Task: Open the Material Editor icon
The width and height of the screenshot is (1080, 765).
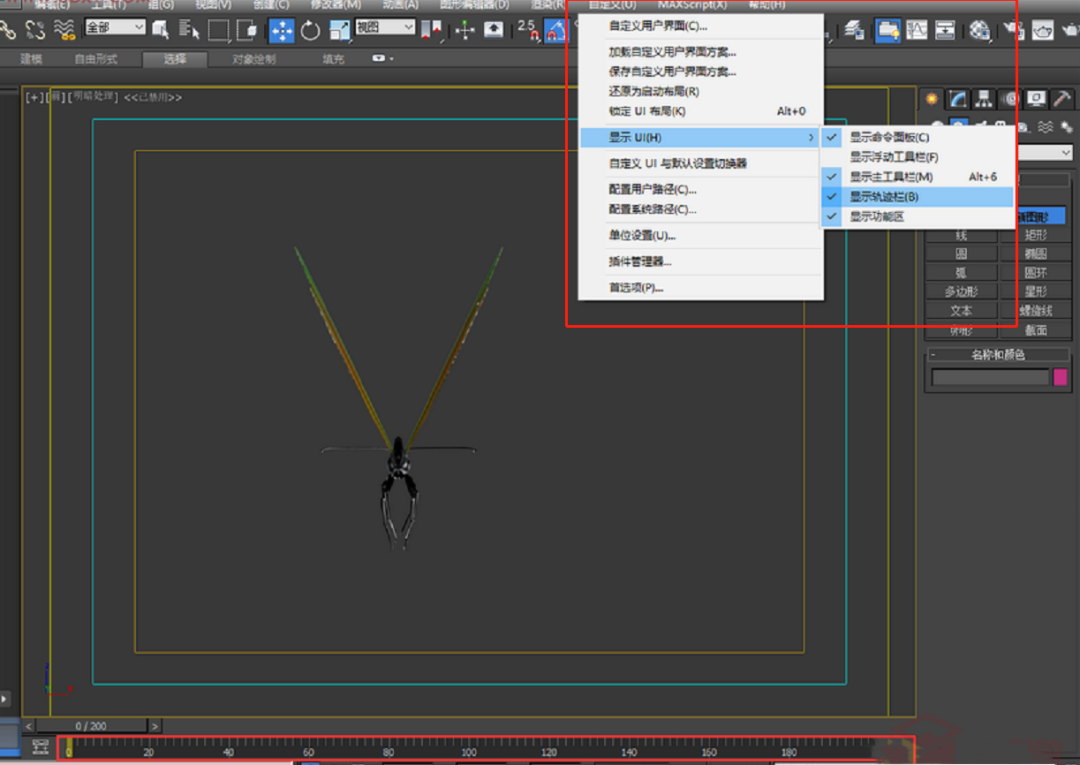Action: point(979,30)
